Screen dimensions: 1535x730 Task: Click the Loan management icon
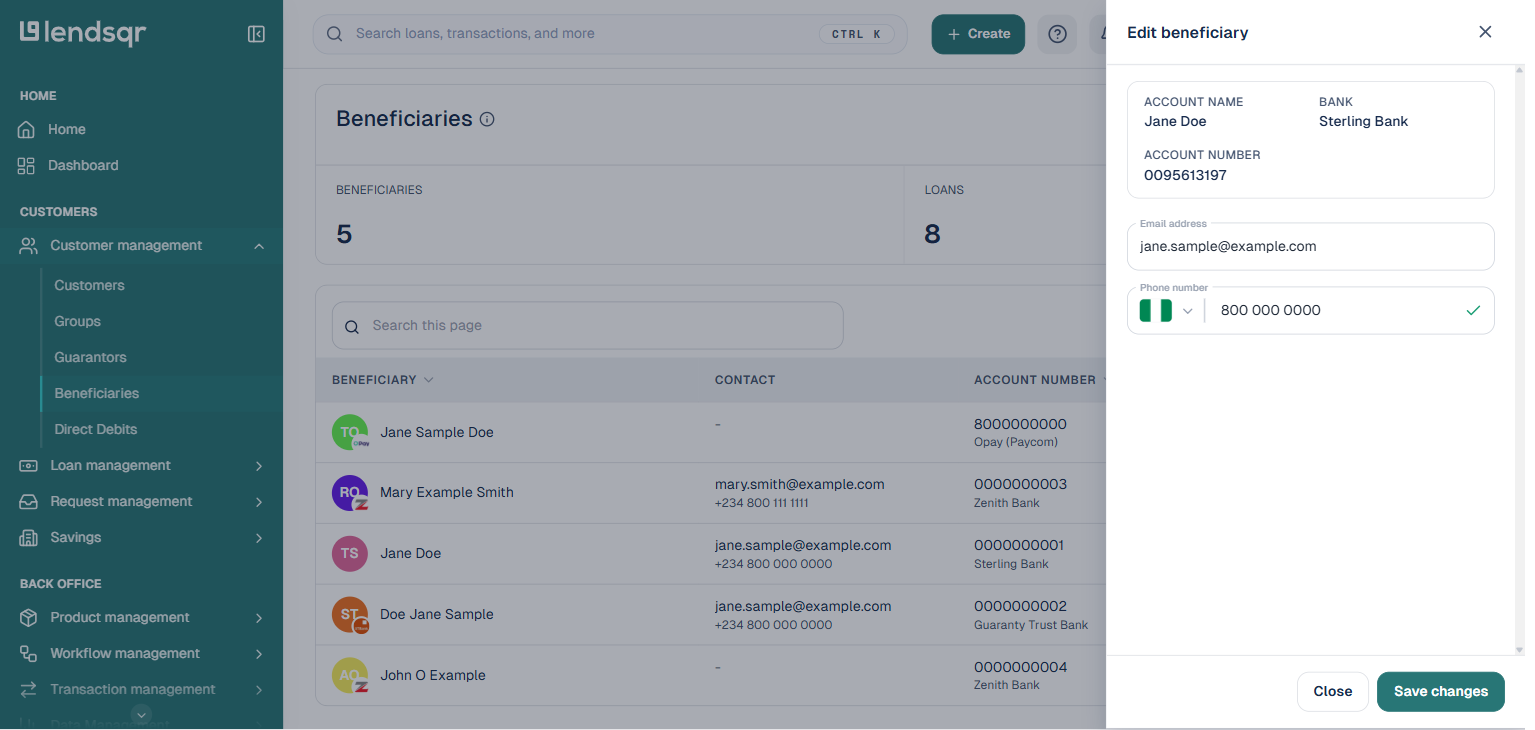[x=29, y=465]
